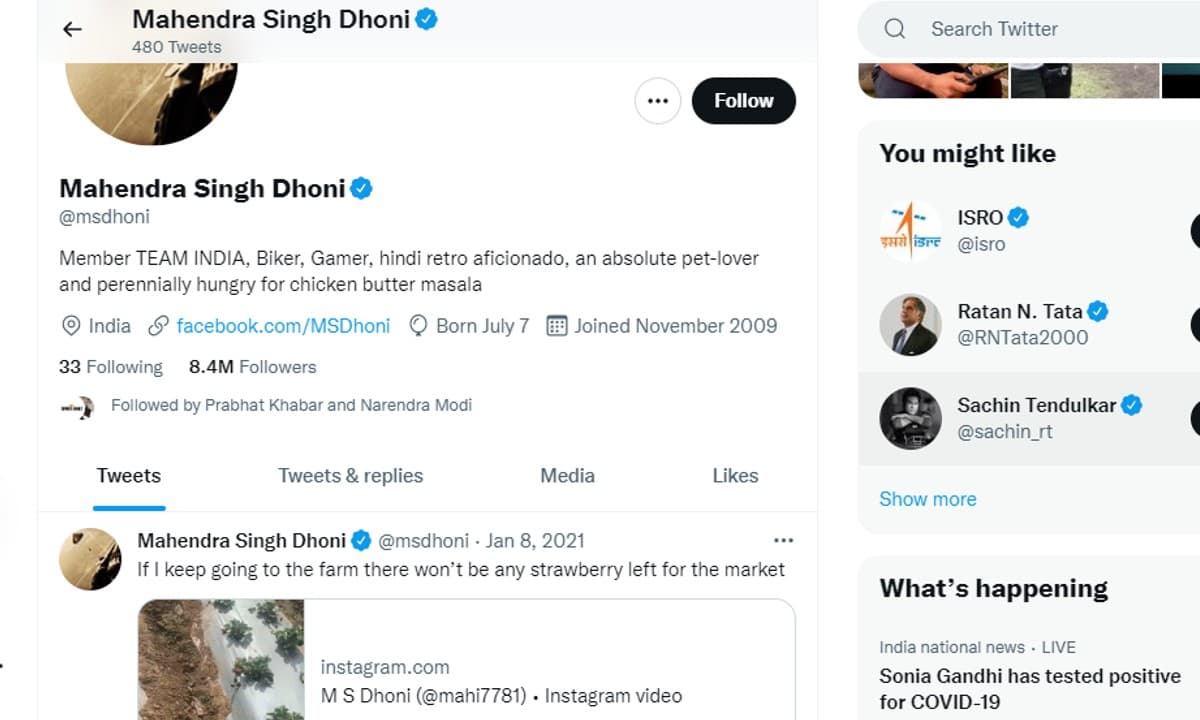Open the Sonia Gandhi COVID-19 news item

pos(1029,688)
